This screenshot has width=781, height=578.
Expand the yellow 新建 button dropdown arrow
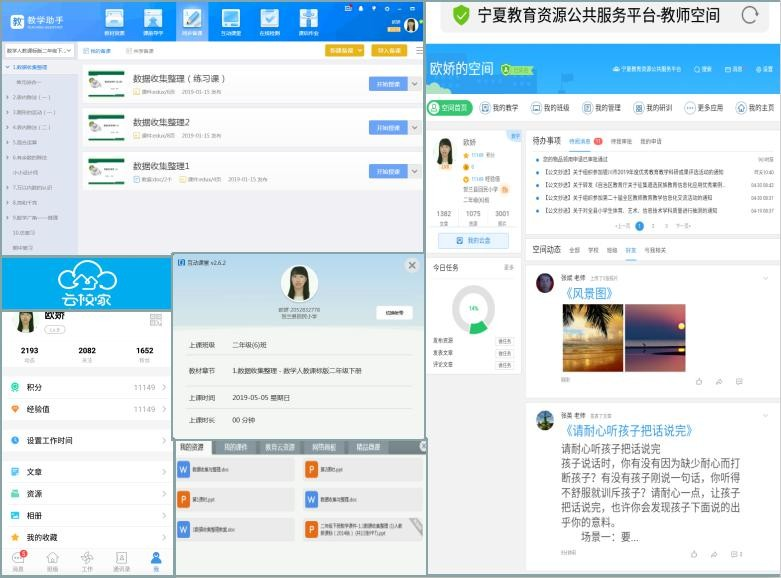(x=360, y=50)
